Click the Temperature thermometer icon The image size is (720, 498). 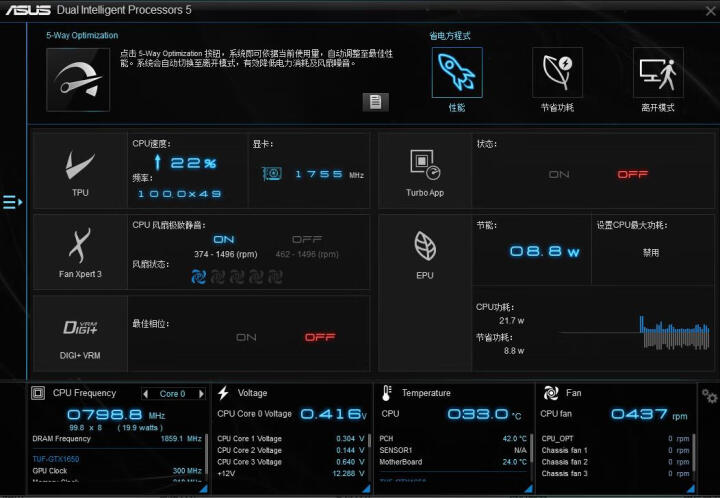(387, 393)
